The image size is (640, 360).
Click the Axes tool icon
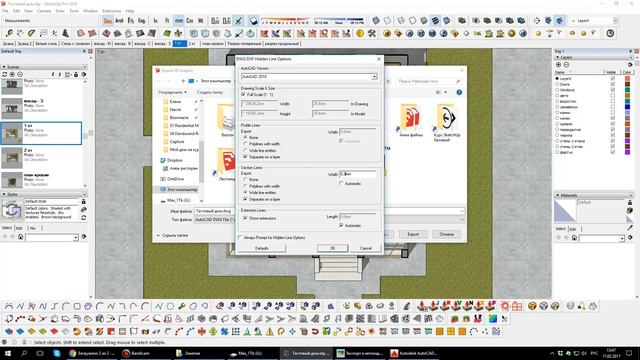[x=54, y=33]
